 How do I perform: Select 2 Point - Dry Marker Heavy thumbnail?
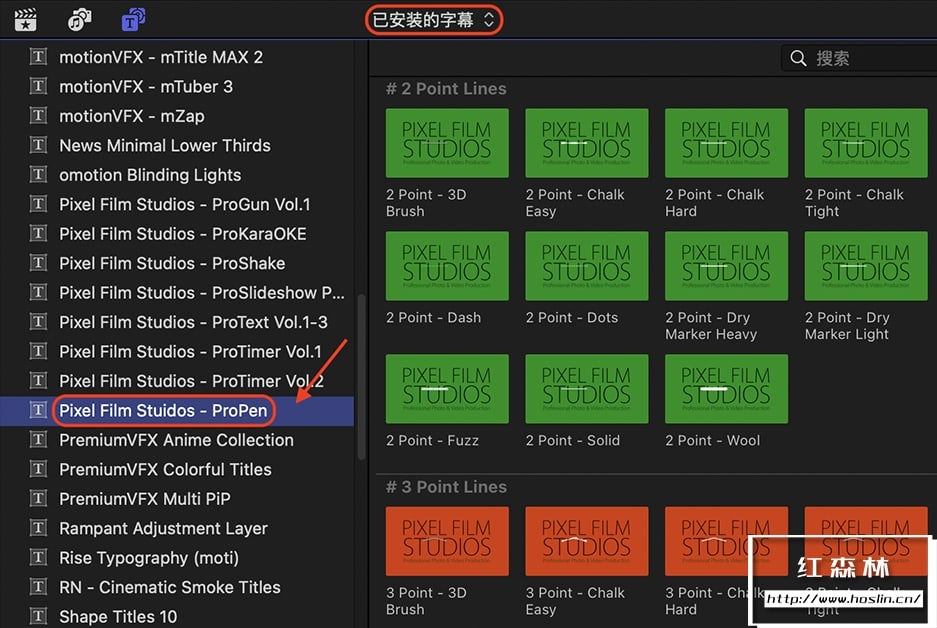pyautogui.click(x=726, y=266)
